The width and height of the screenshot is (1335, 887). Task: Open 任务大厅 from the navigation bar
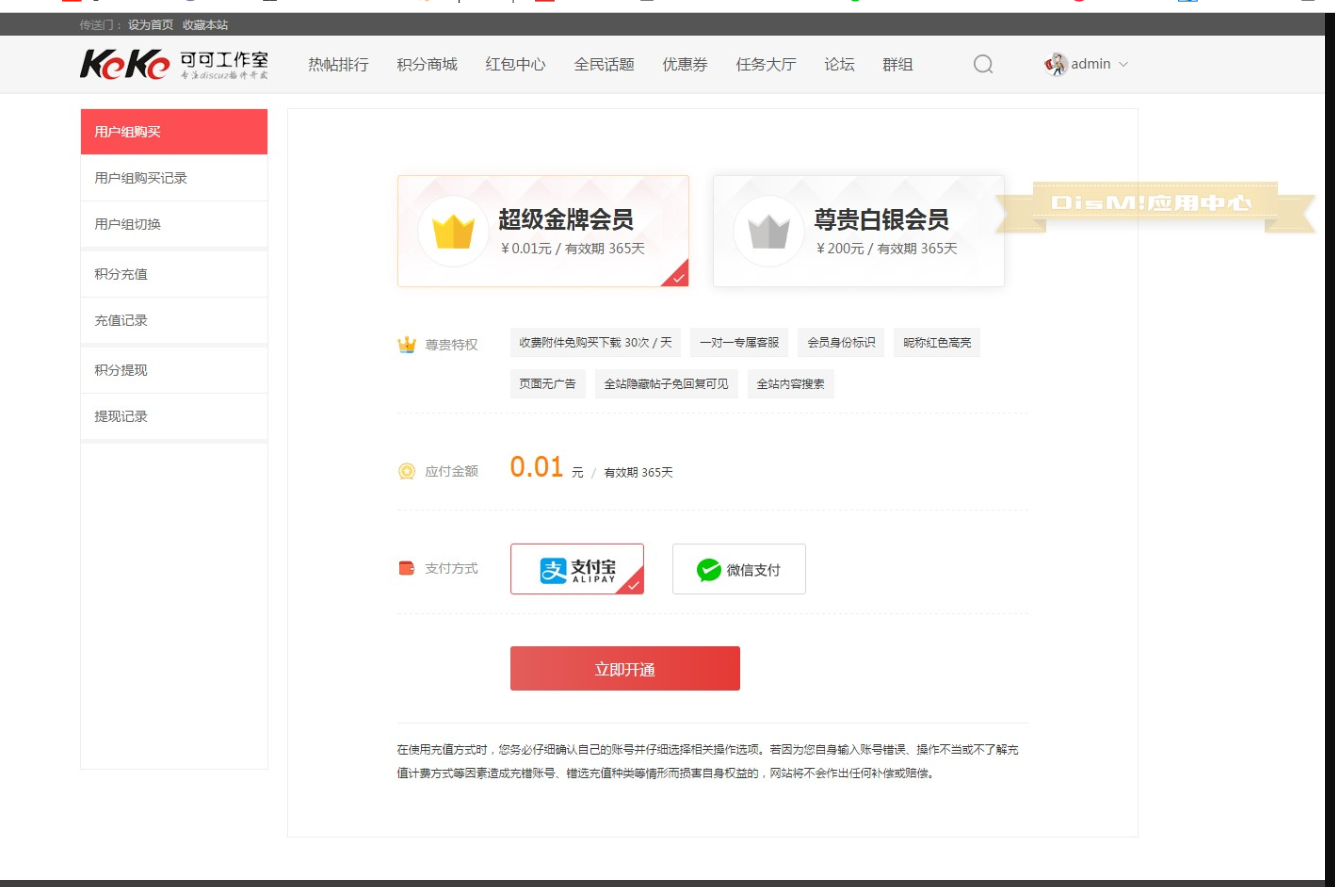click(766, 65)
